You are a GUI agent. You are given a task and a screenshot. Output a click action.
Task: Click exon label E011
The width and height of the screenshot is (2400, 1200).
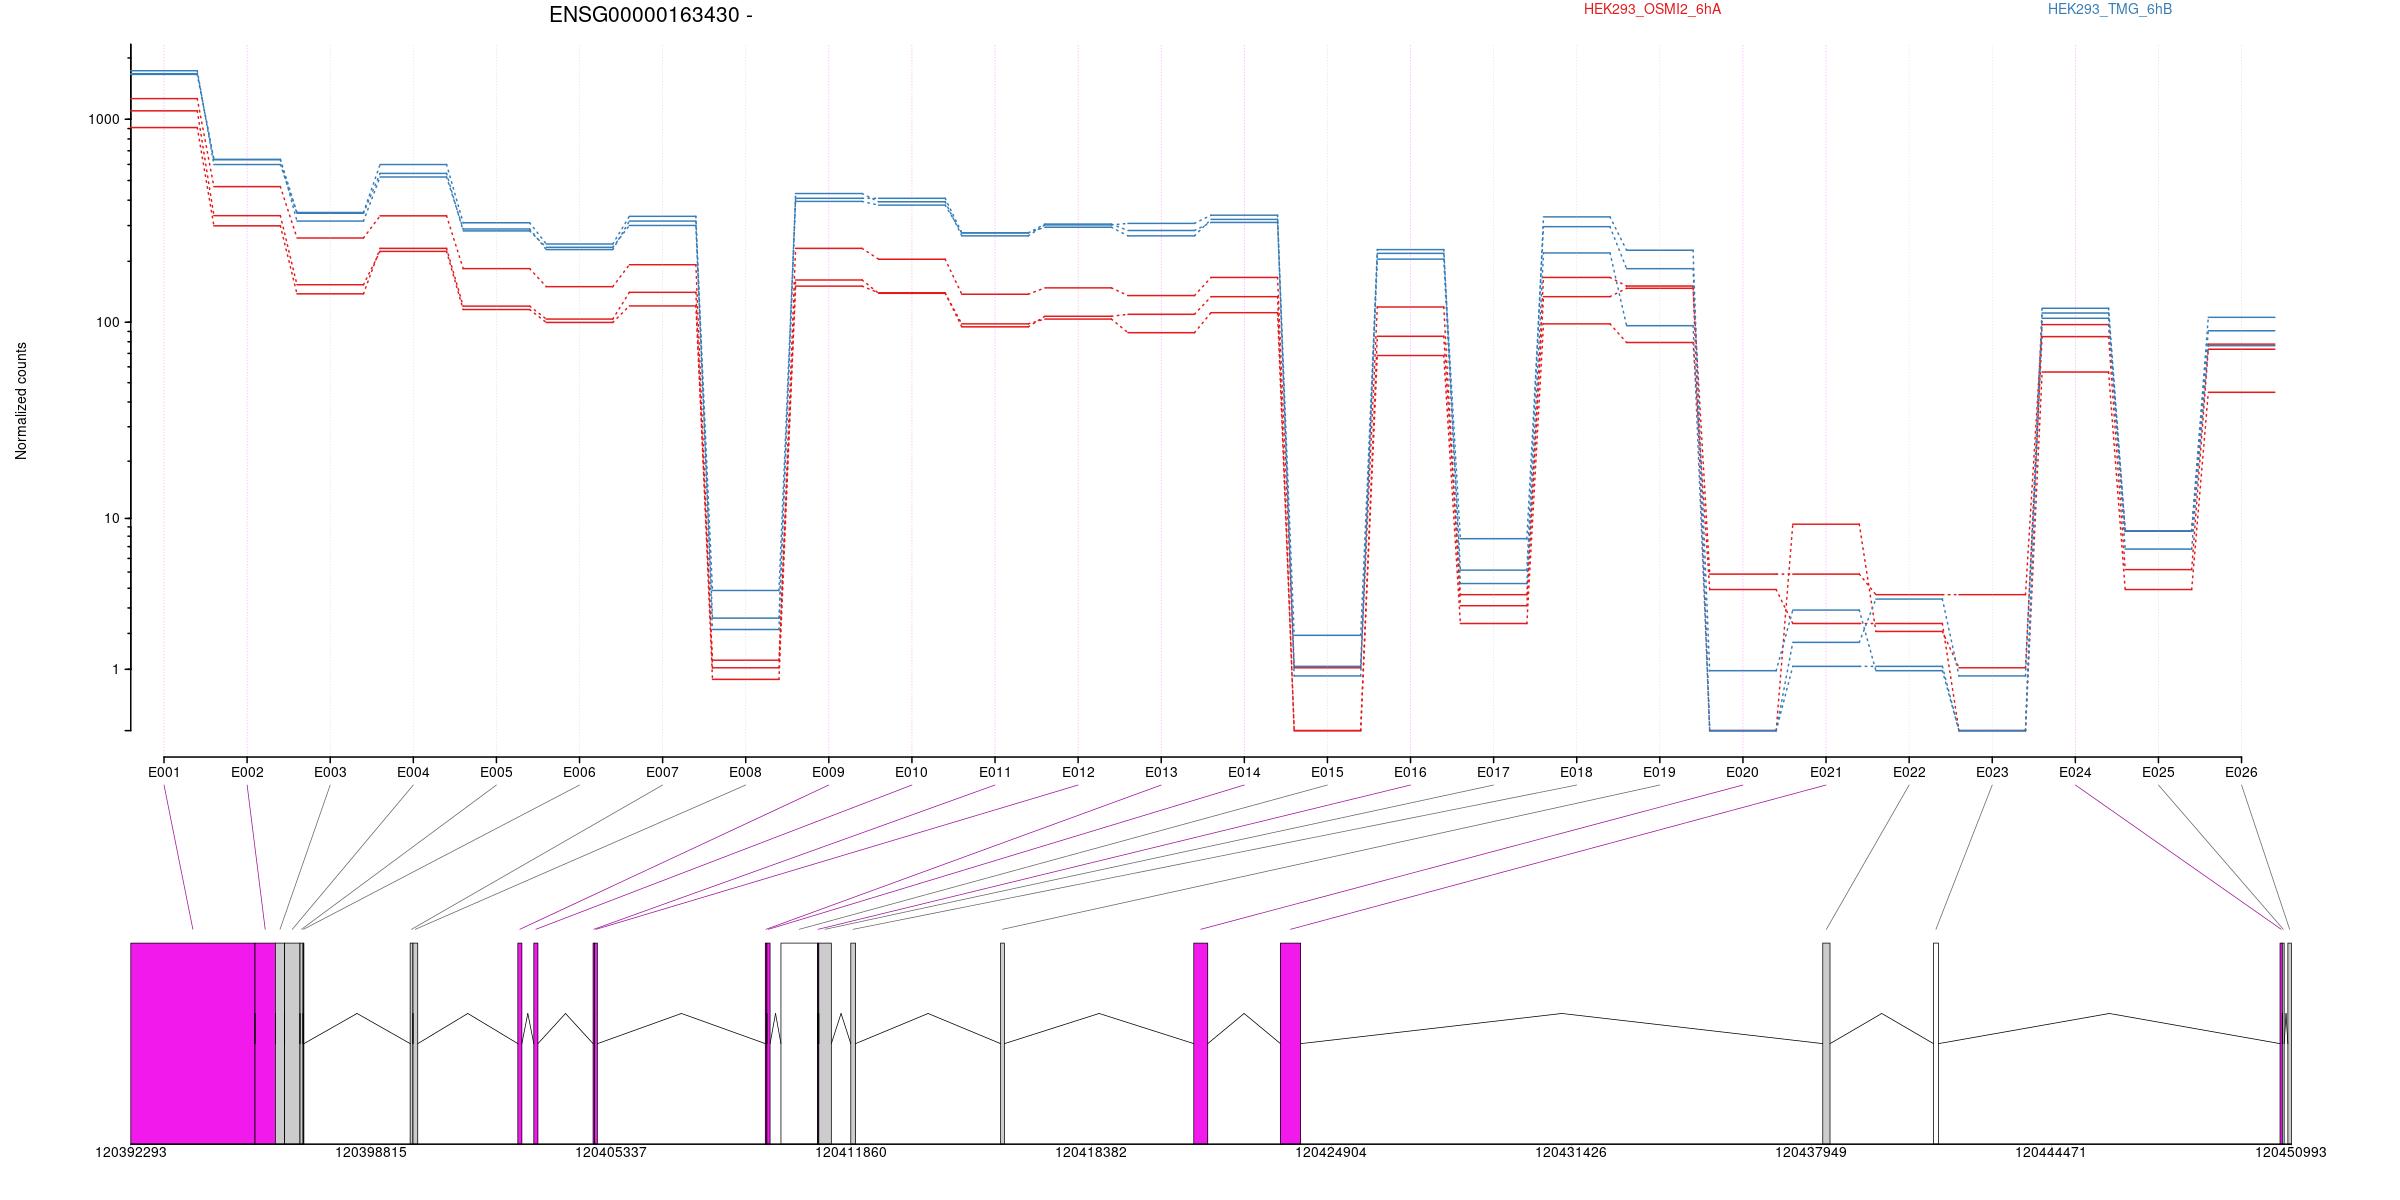click(x=995, y=772)
